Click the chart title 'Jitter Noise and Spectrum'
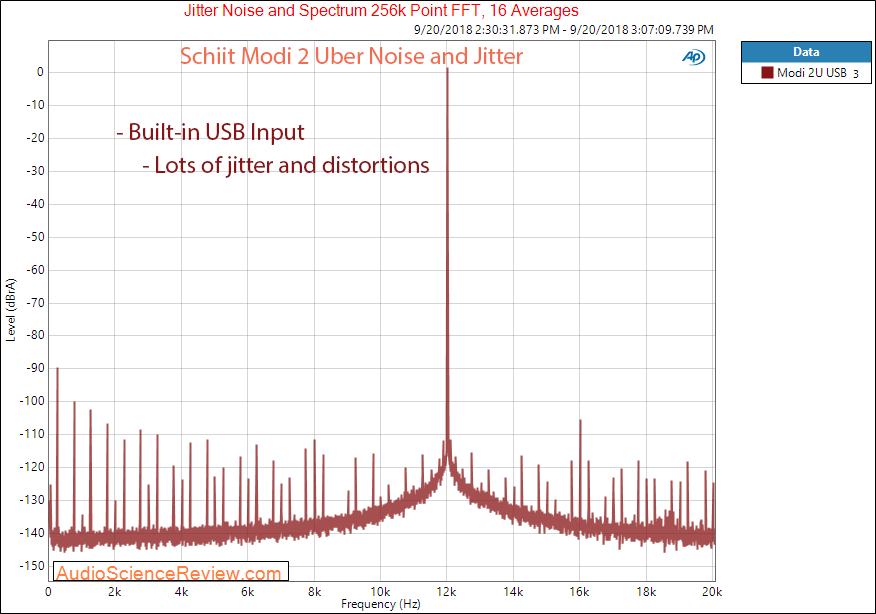The image size is (876, 614). click(x=381, y=11)
